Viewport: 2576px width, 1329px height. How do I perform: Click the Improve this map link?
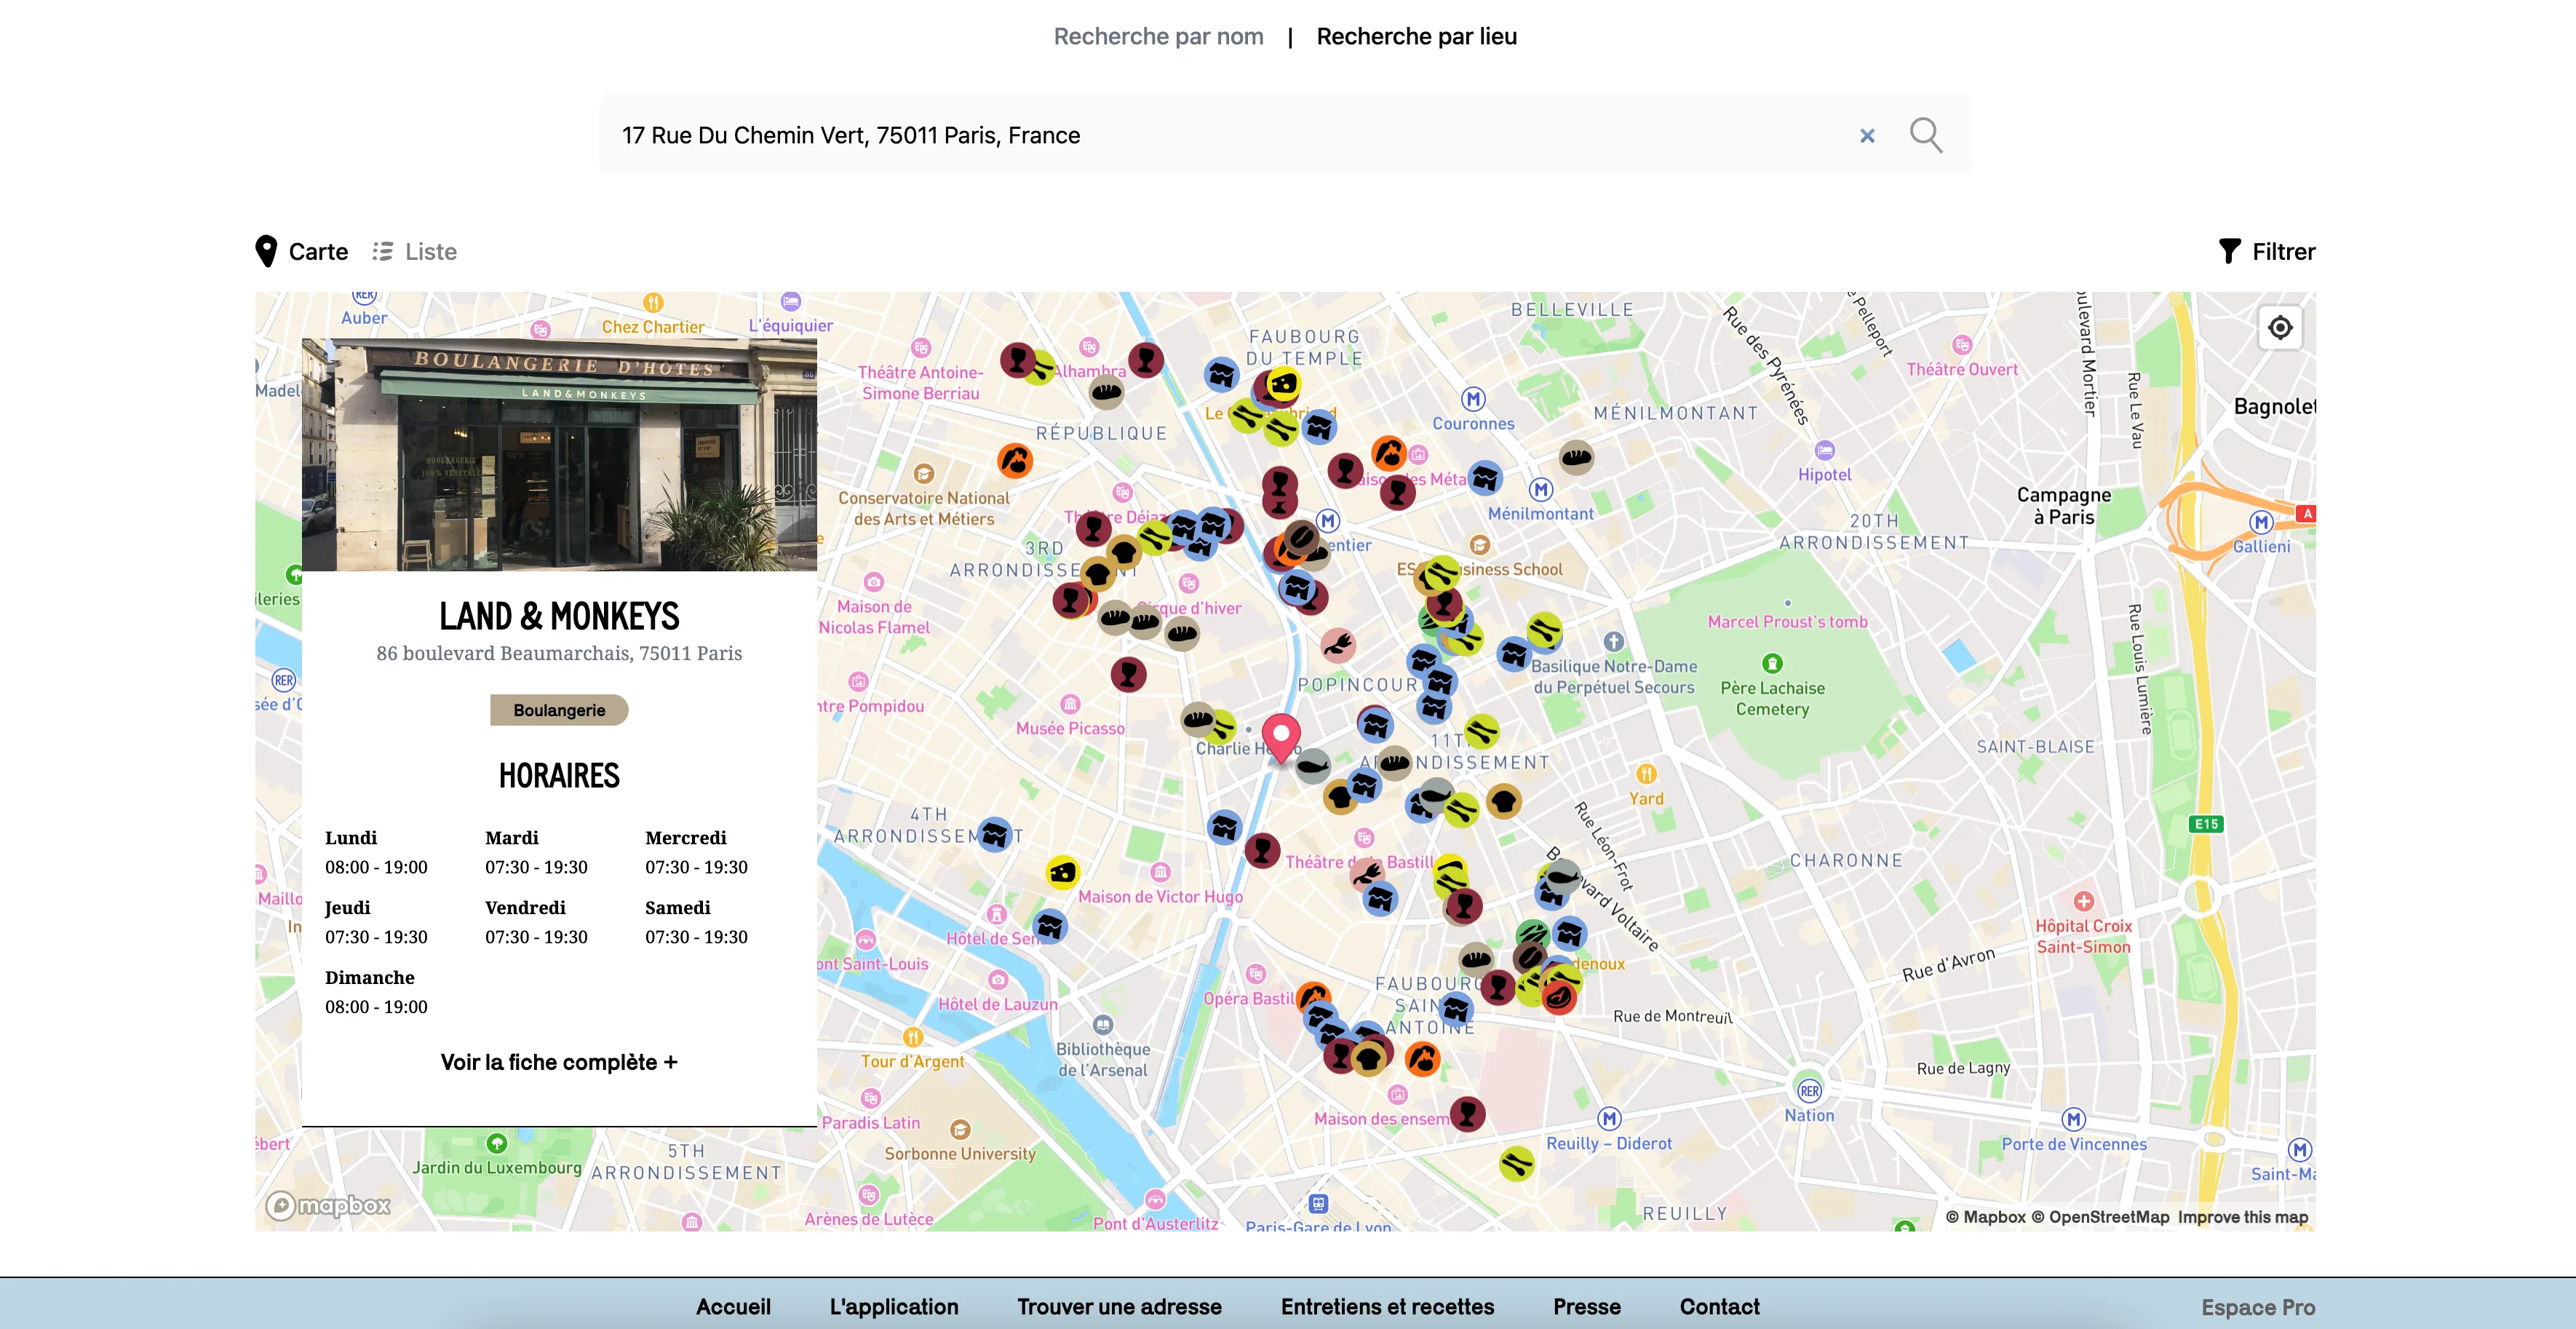click(x=2242, y=1217)
